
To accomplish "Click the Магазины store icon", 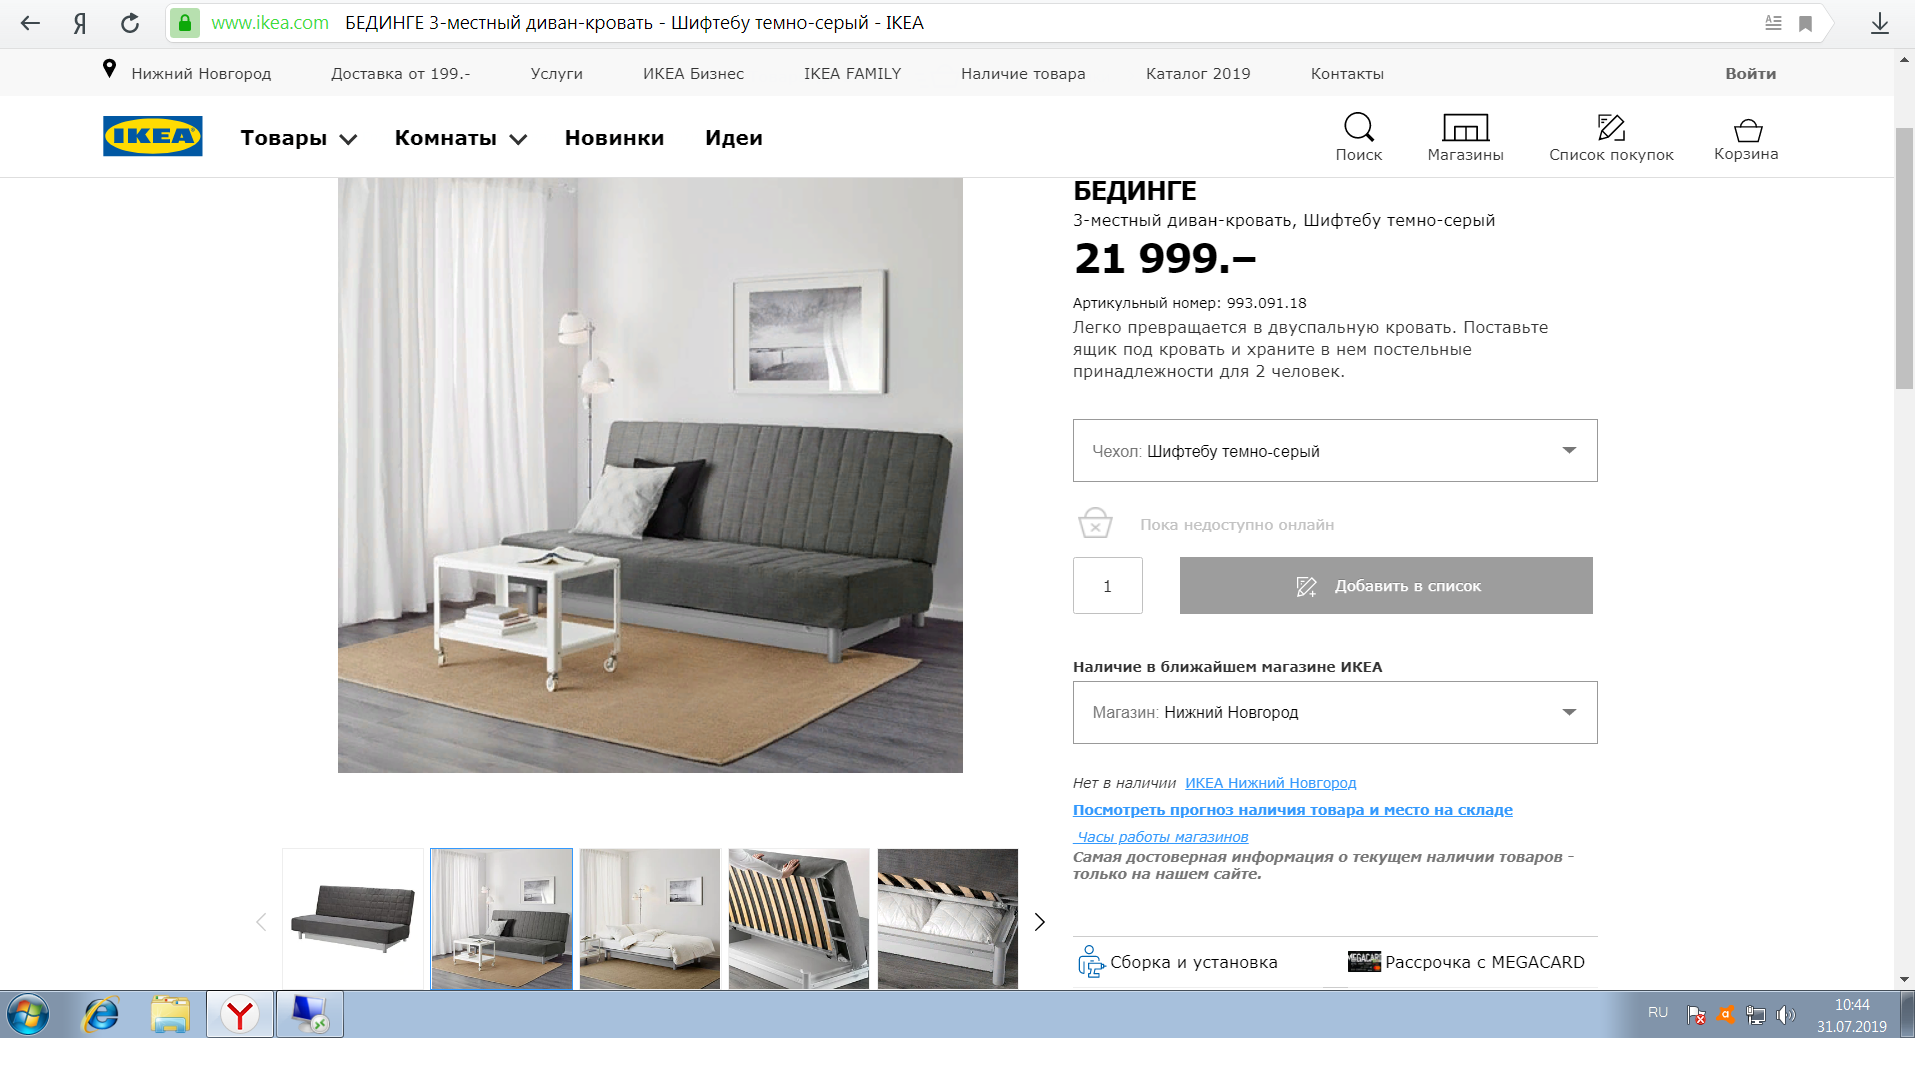I will tap(1465, 127).
